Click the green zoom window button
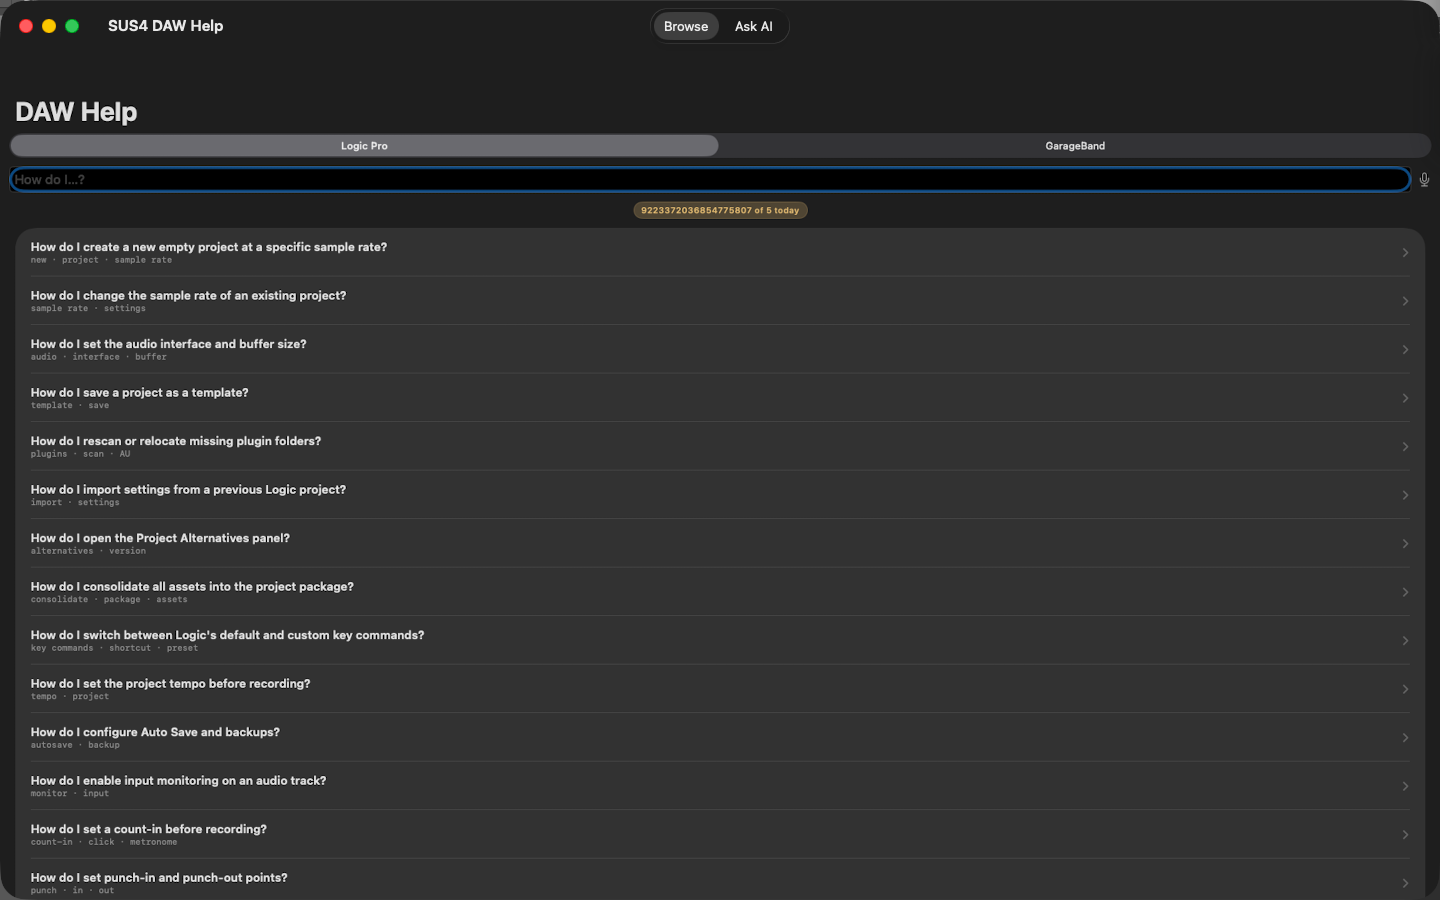The height and width of the screenshot is (900, 1440). coord(72,26)
